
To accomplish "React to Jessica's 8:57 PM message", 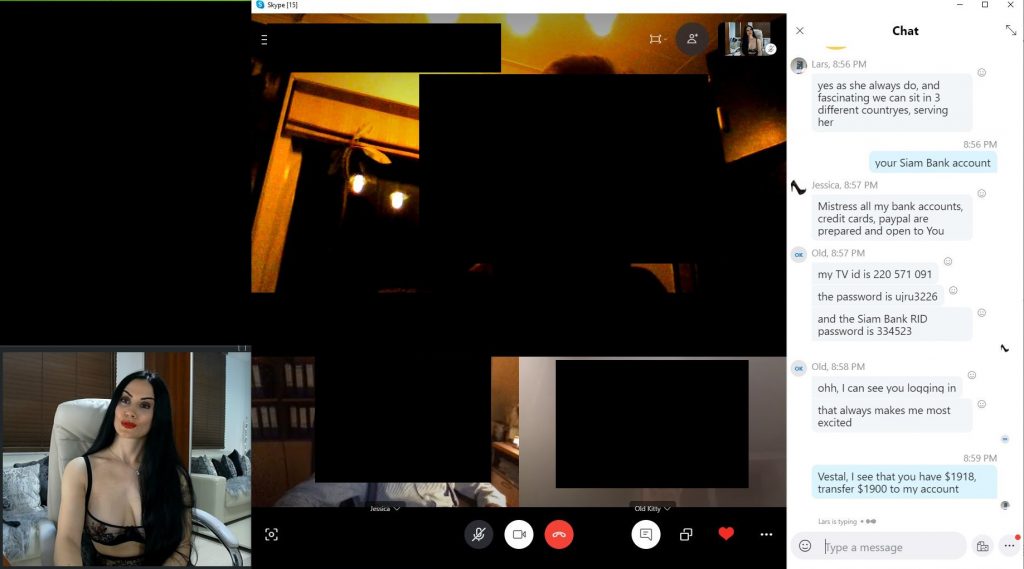I will (x=982, y=193).
